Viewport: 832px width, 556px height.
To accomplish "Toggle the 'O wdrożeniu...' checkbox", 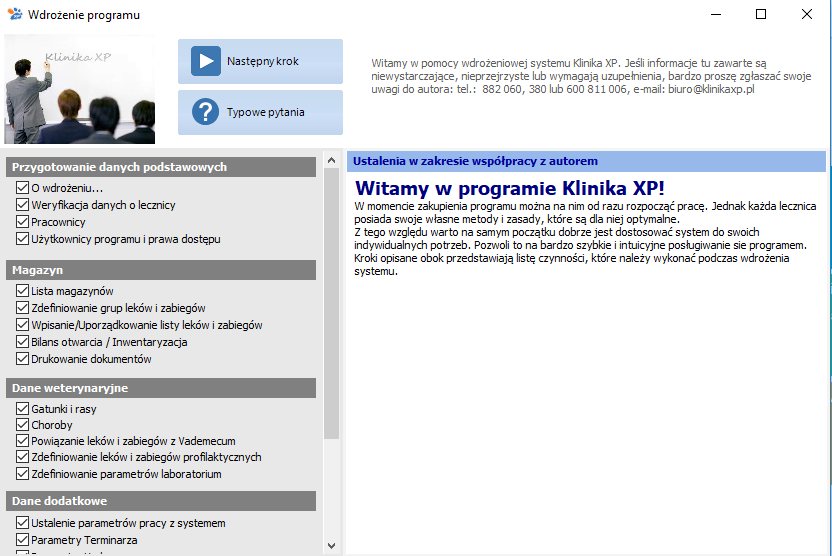I will coord(22,188).
